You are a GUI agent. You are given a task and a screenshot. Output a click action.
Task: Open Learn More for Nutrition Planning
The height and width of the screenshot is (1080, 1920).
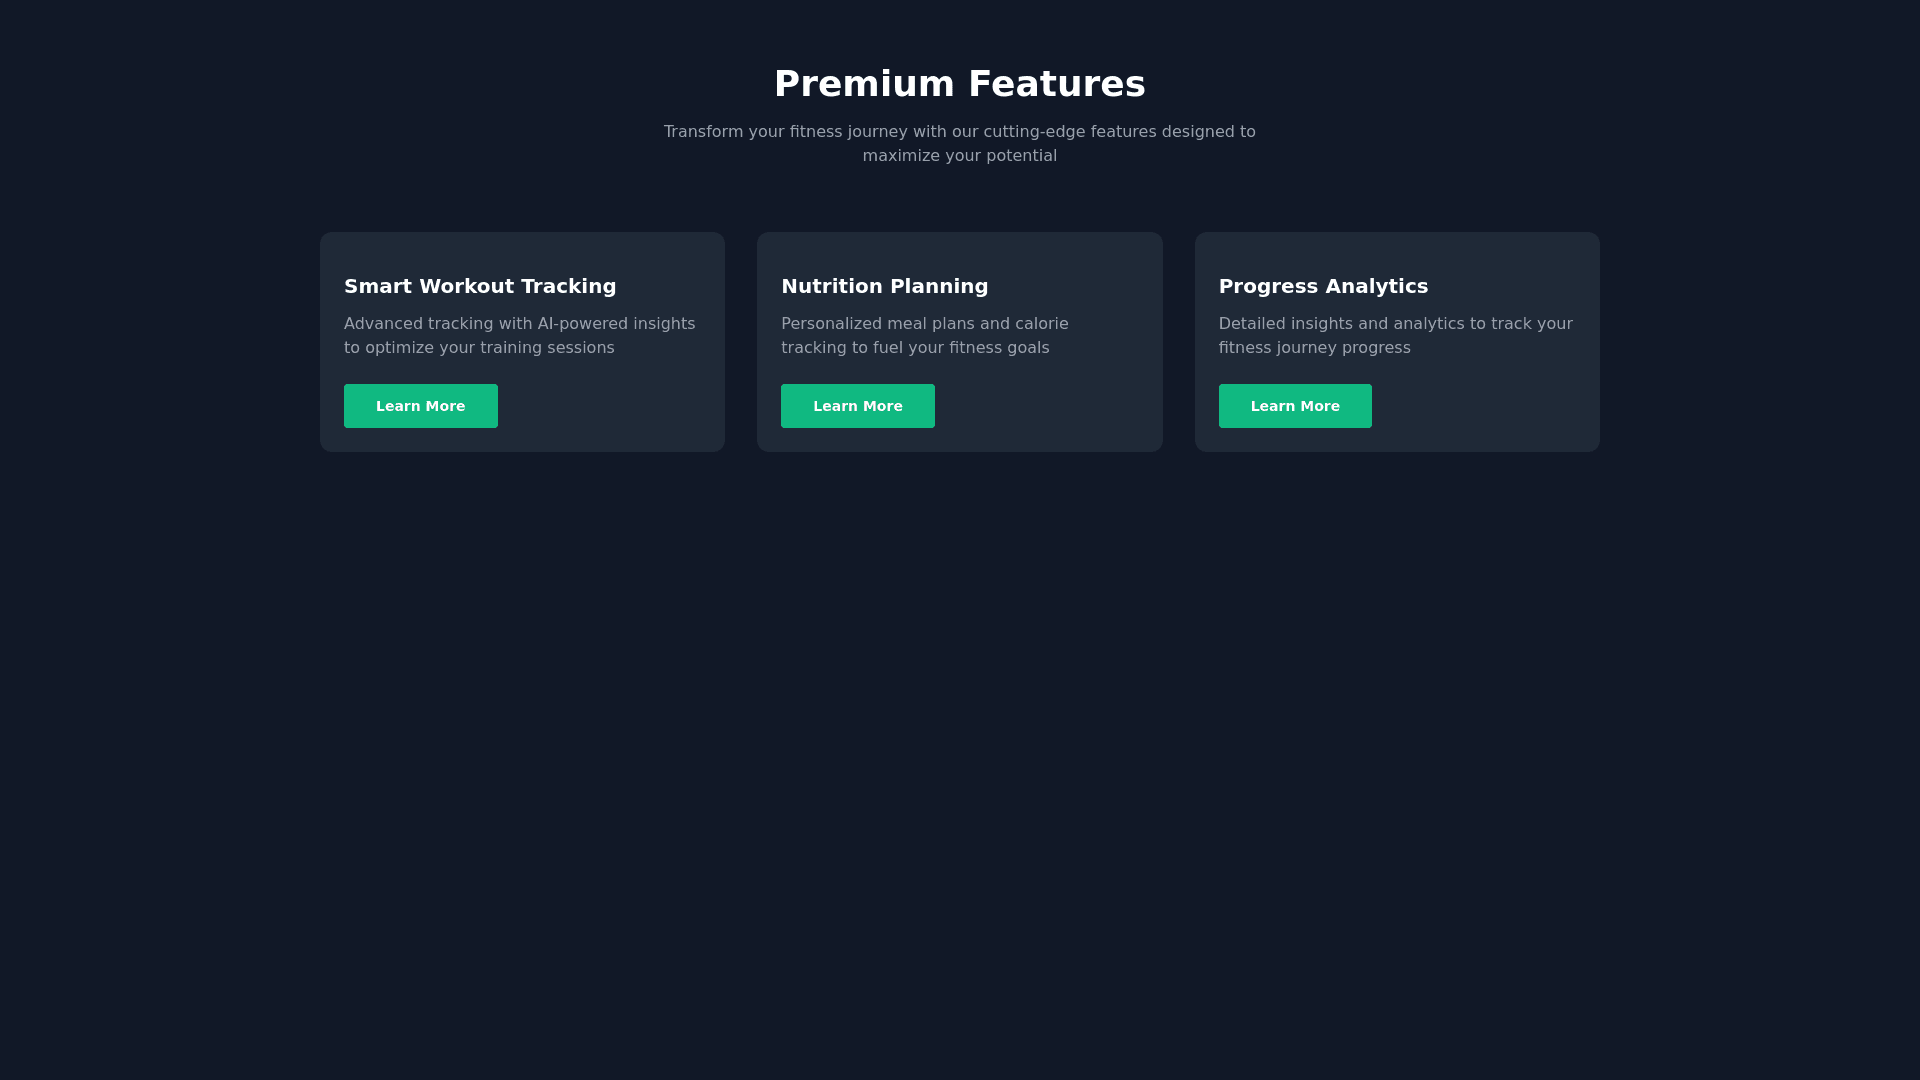(x=857, y=406)
